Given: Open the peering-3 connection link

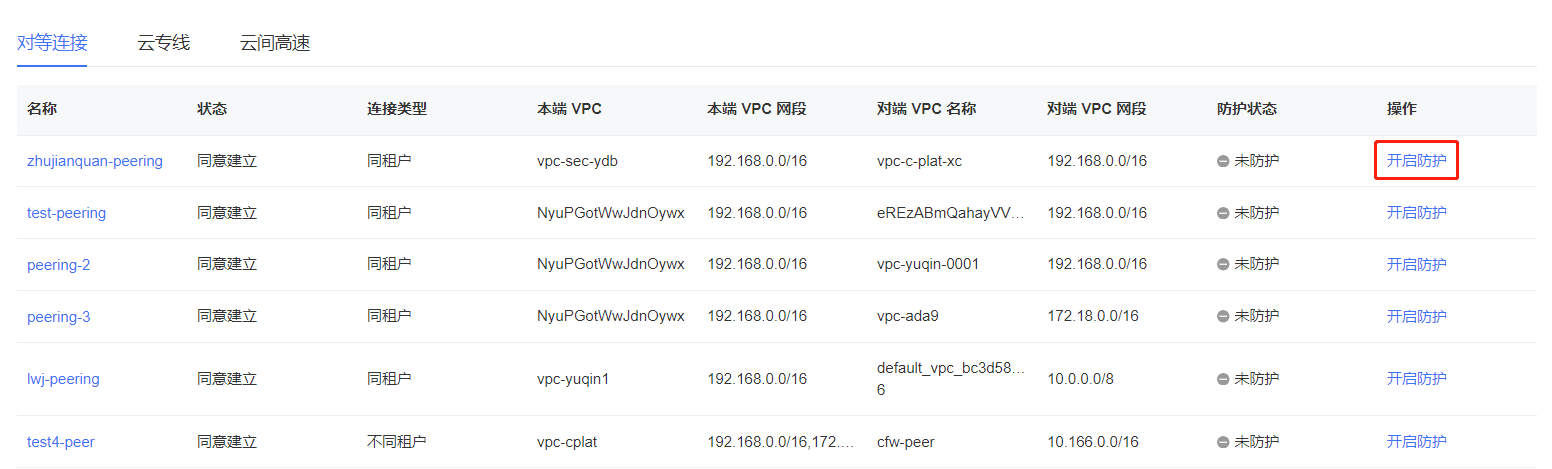Looking at the screenshot, I should coord(58,317).
